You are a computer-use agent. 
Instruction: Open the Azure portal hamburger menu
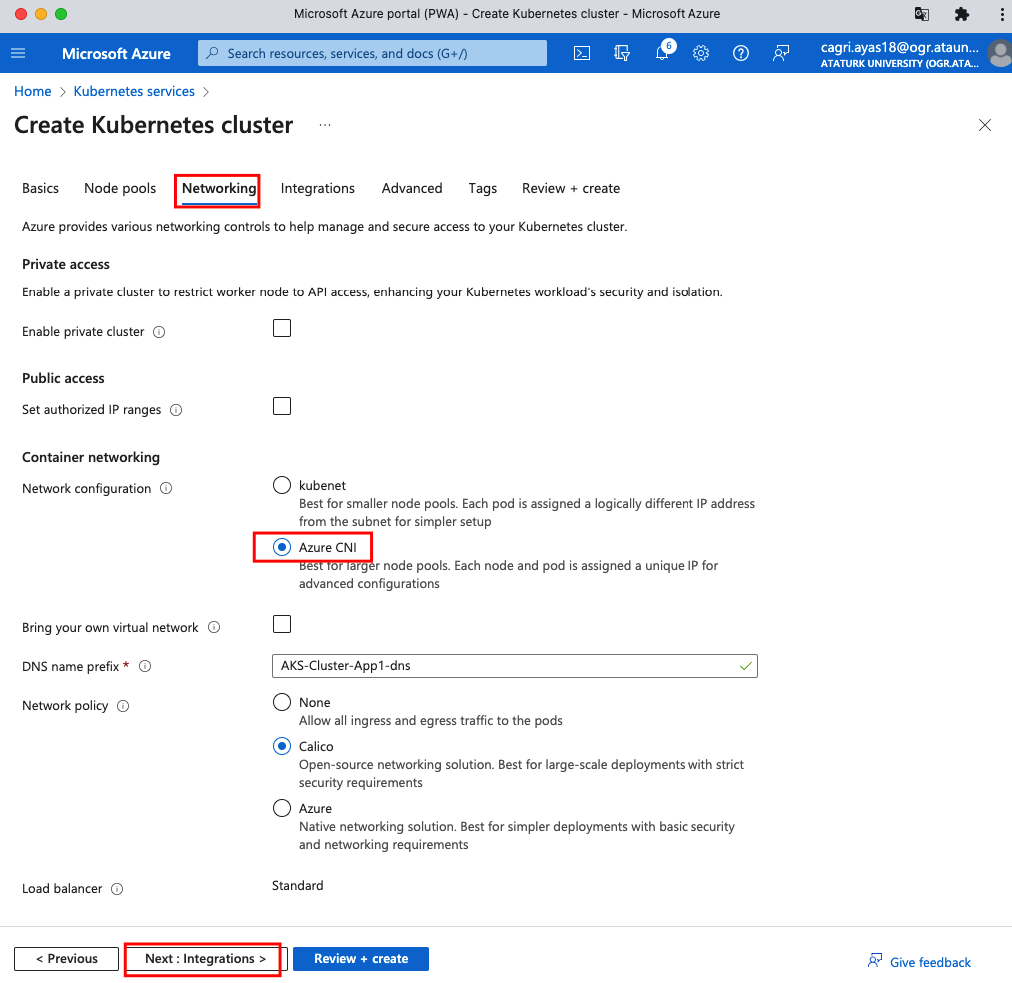(x=19, y=53)
